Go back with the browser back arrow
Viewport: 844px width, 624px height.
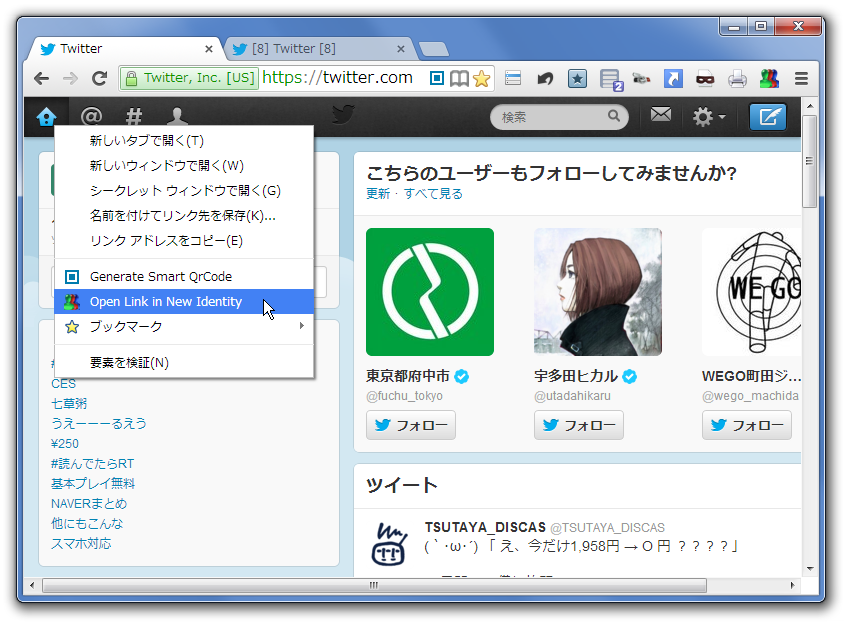(x=41, y=79)
